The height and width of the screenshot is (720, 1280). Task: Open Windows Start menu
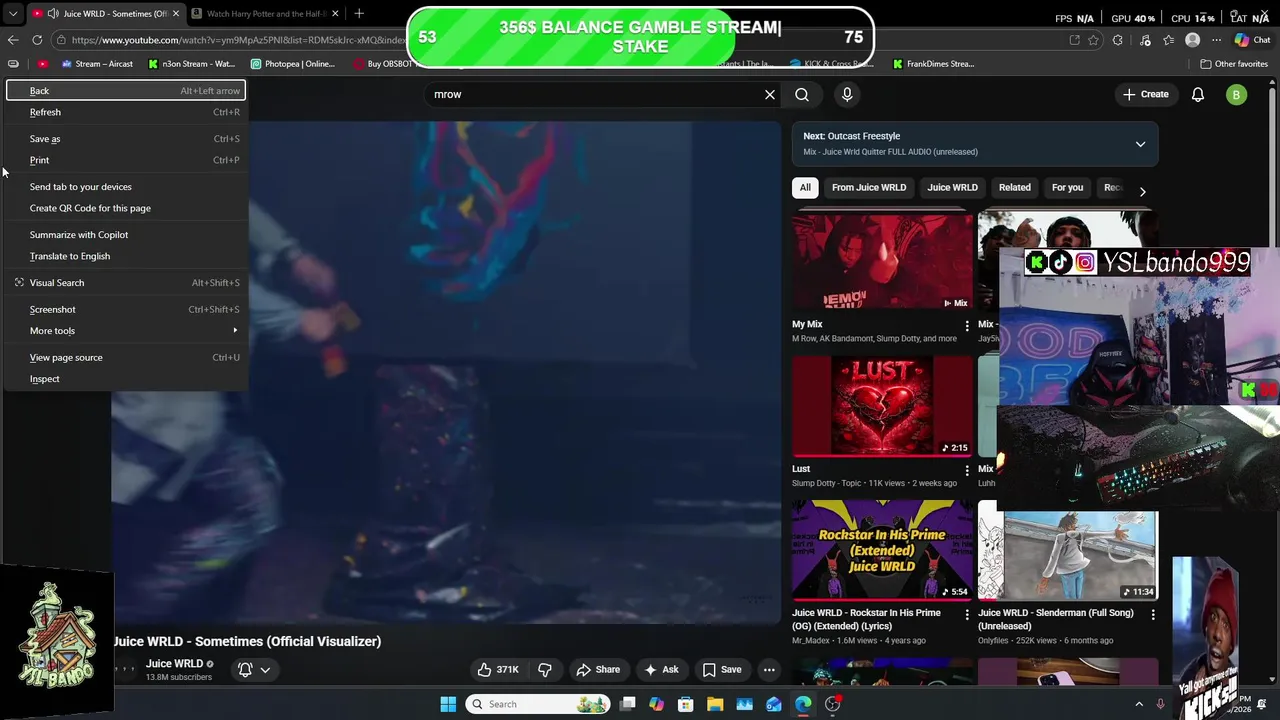(448, 704)
